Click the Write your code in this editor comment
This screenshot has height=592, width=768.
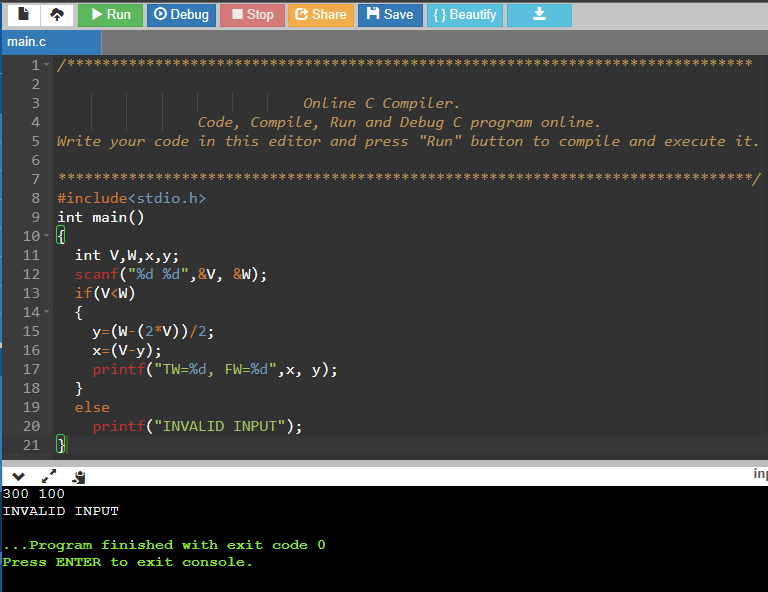[x=408, y=142]
